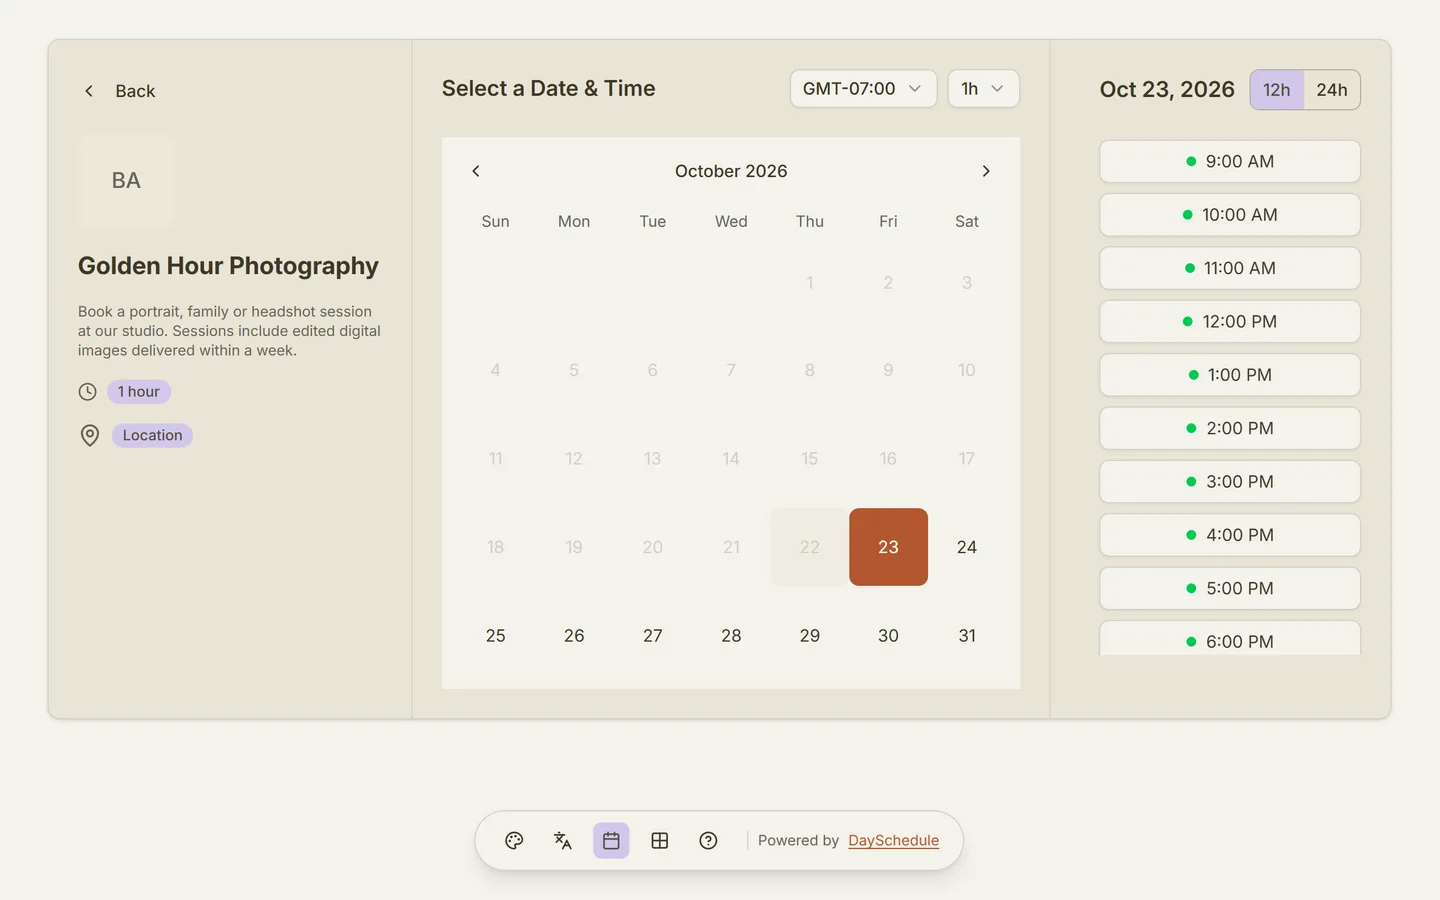Book the 6:00 PM slot
Viewport: 1440px width, 900px height.
point(1230,638)
